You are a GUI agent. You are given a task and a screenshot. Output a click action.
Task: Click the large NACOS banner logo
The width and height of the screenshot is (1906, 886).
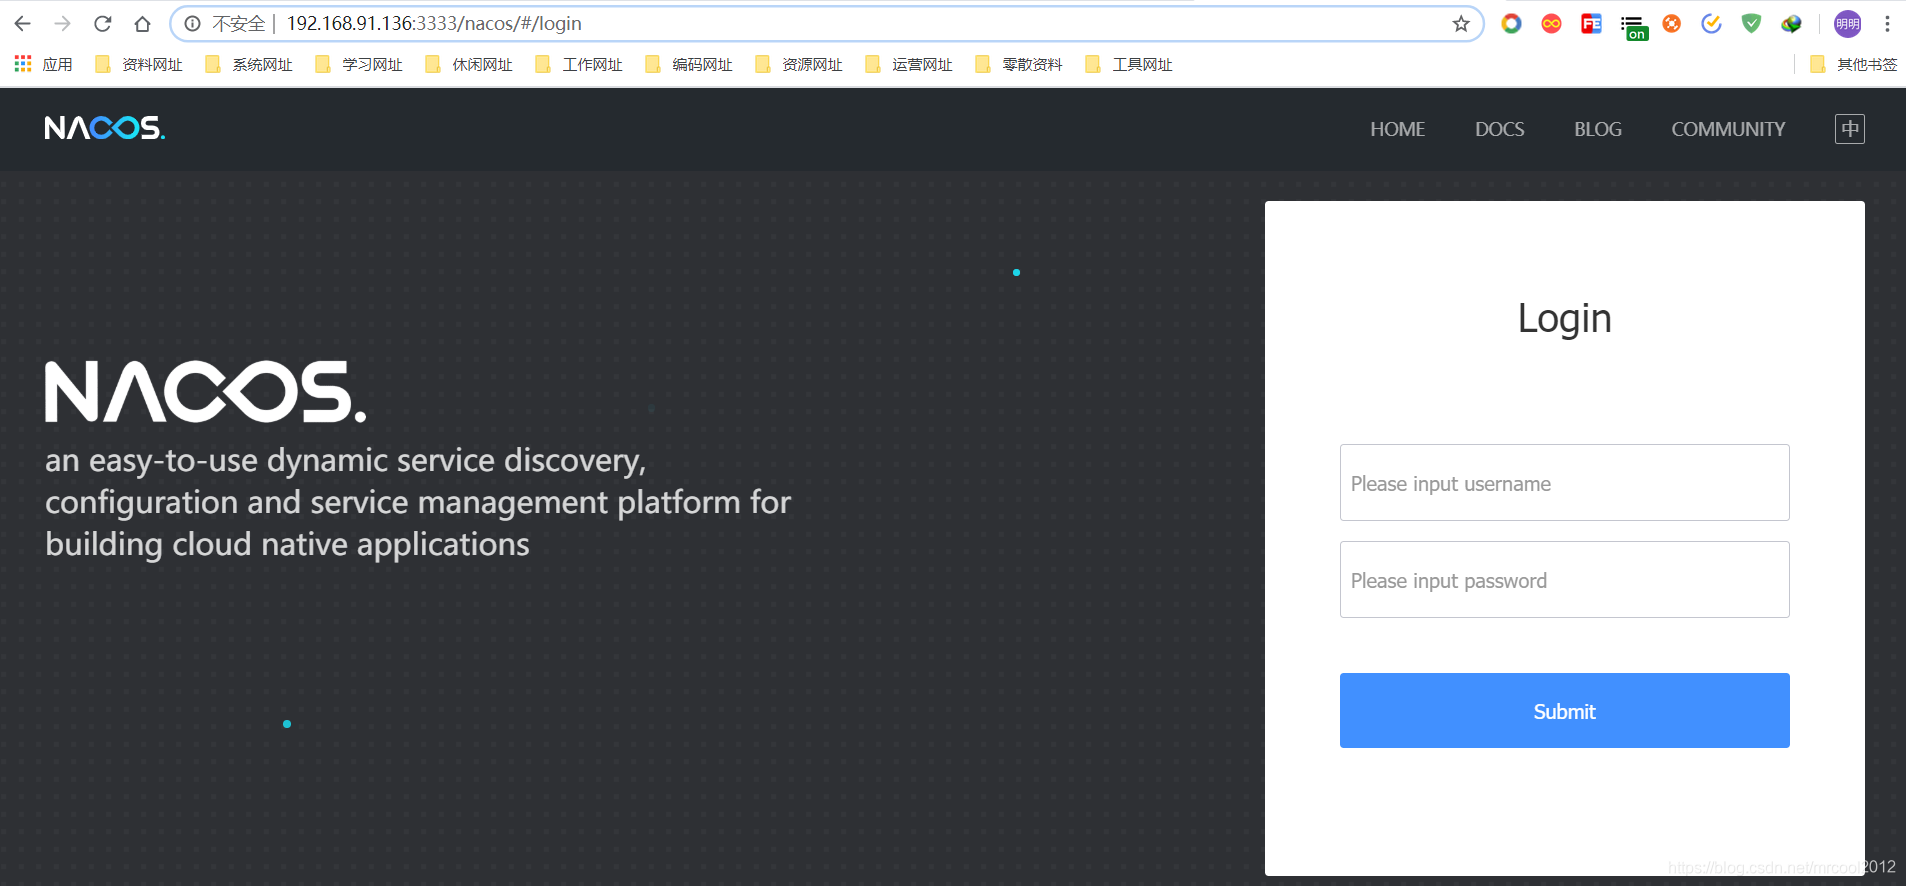coord(206,391)
